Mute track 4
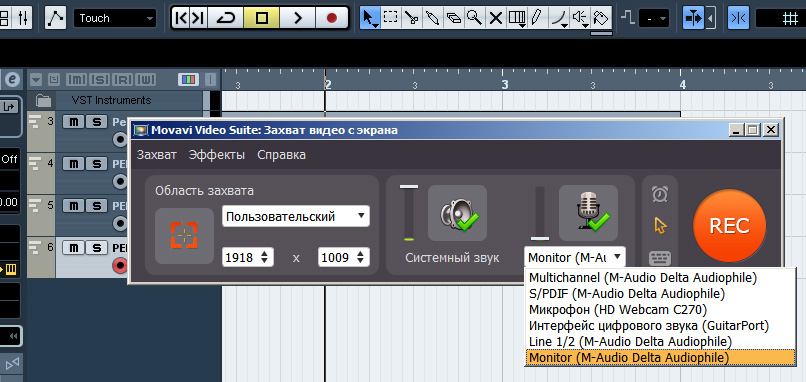This screenshot has width=806, height=382. (x=74, y=163)
